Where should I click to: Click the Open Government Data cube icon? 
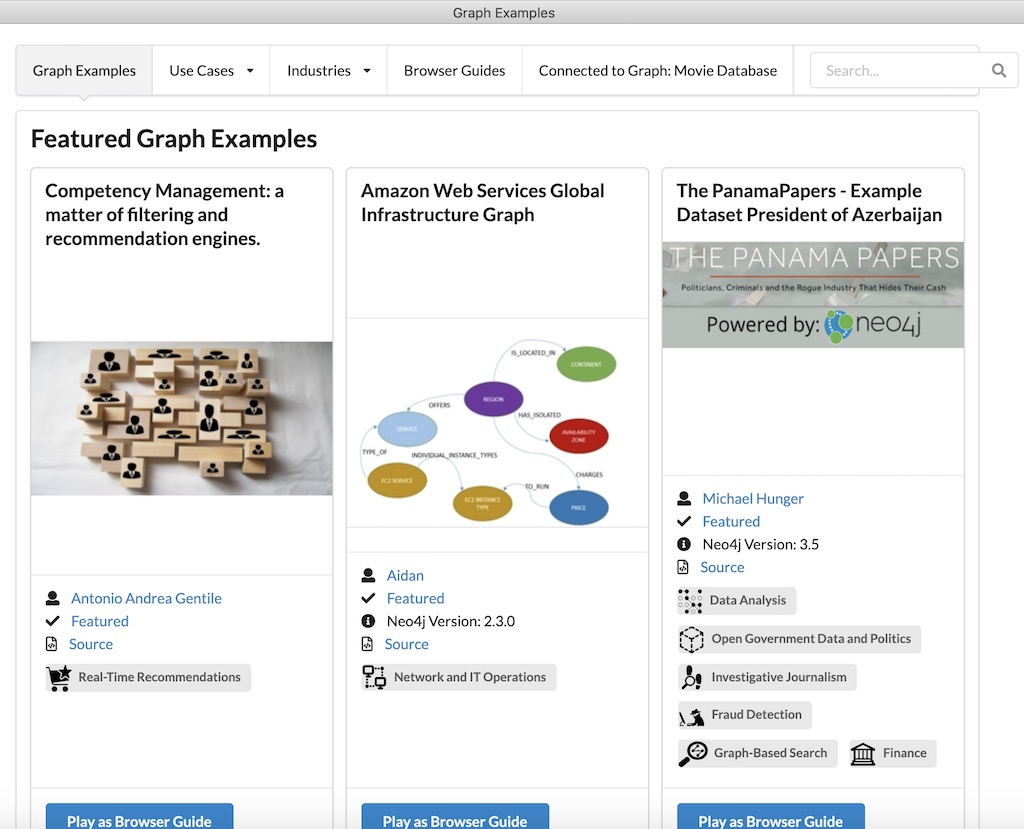pyautogui.click(x=691, y=640)
